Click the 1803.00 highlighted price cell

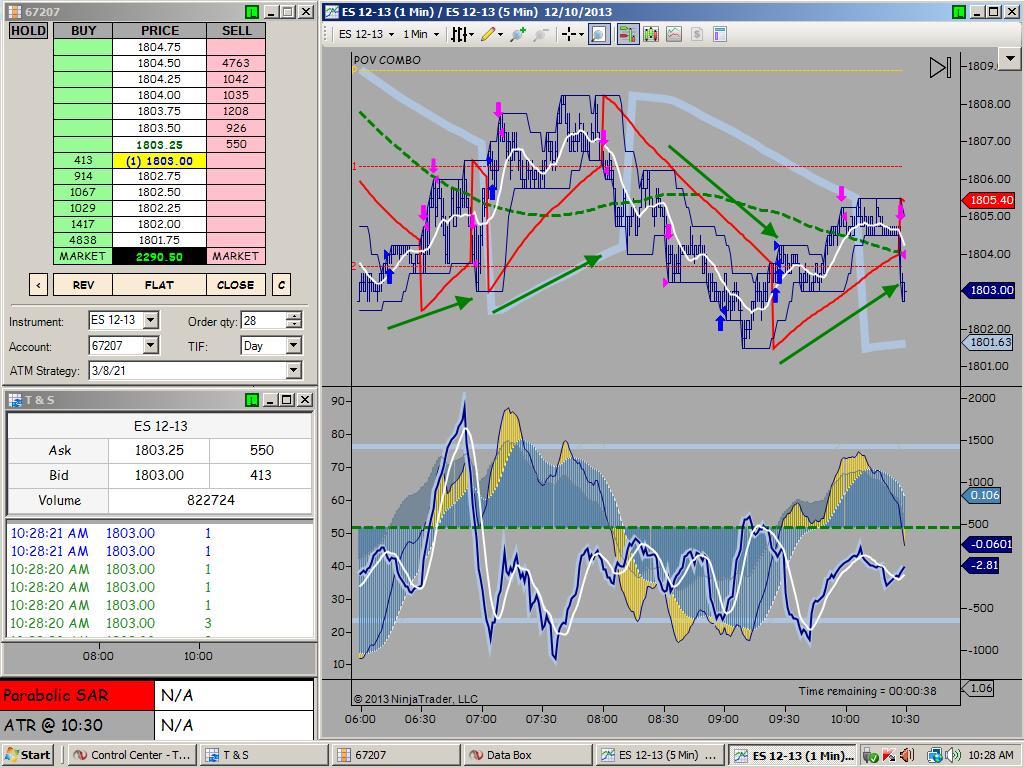[159, 161]
